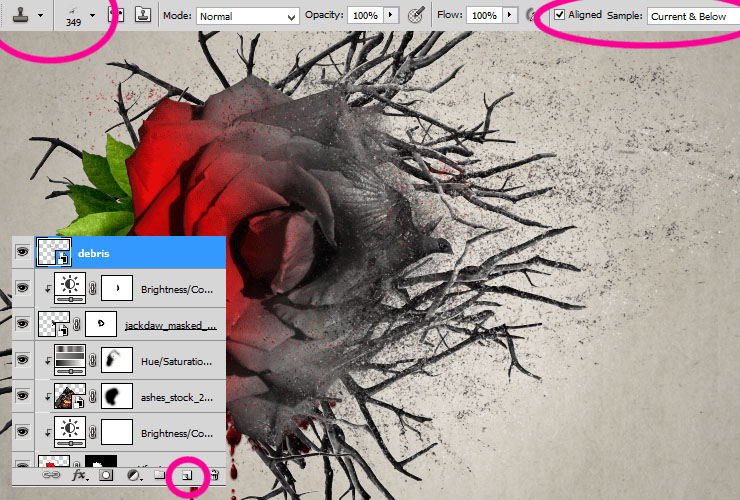Hide Brightness/Contrast layer below ashes_stock

tap(22, 431)
